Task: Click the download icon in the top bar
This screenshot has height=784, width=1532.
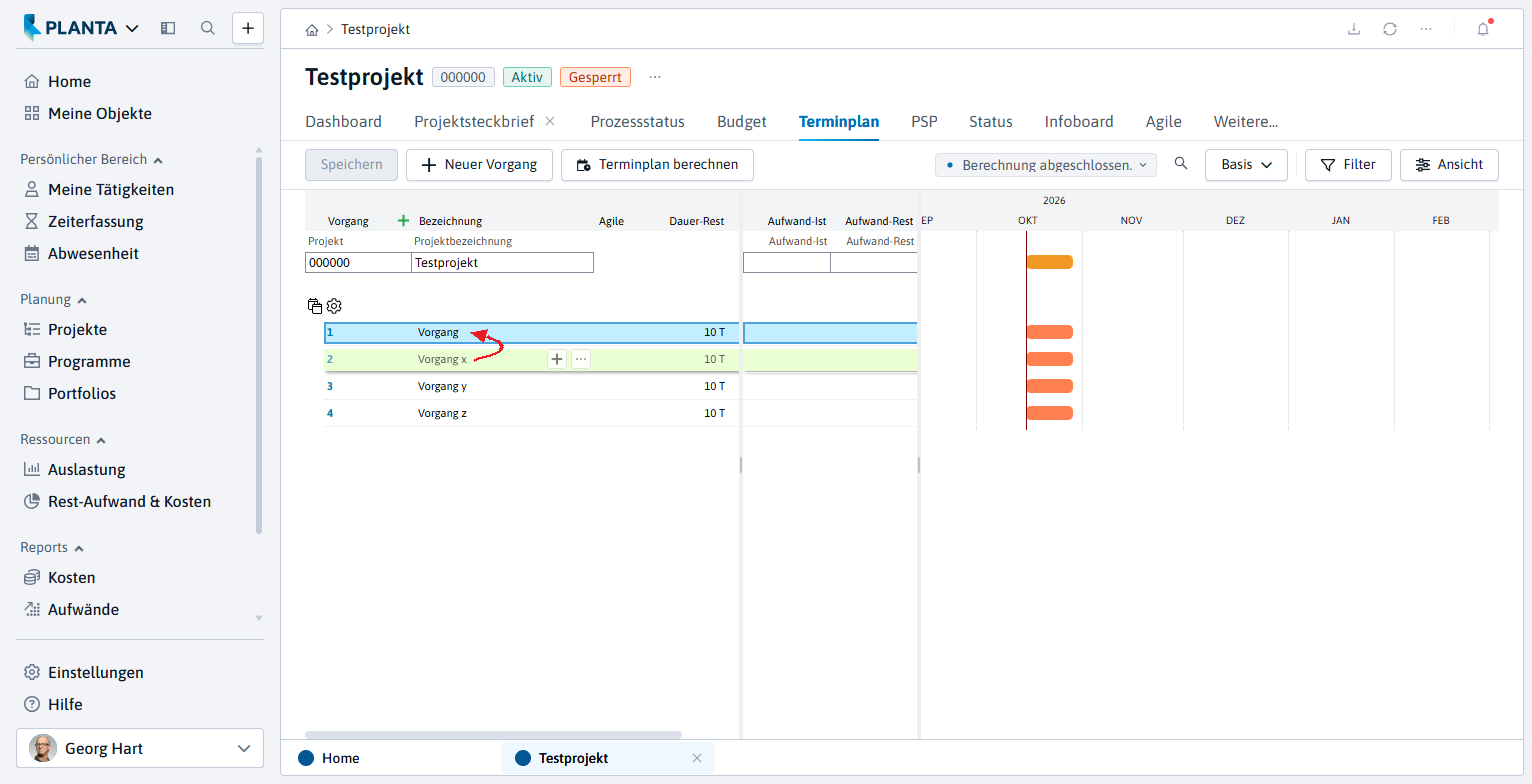Action: 1354,29
